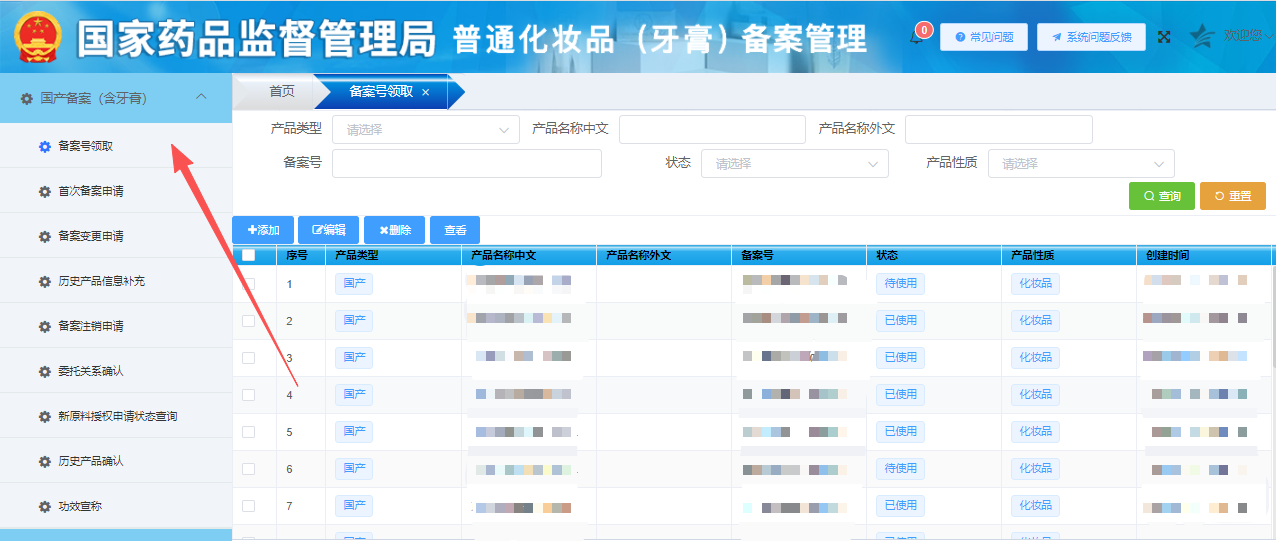Open 历史产品确认 in the sidebar
Screen dimensions: 1276x541
(116, 461)
